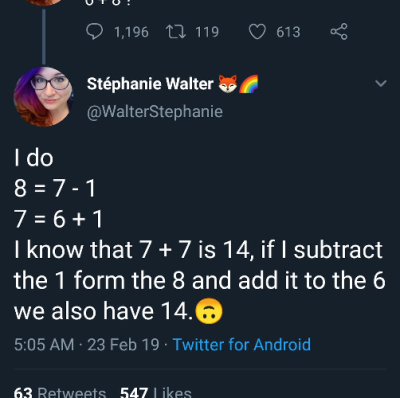Click the 5:05 AM timestamp
This screenshot has height=398, width=400.
[x=44, y=344]
